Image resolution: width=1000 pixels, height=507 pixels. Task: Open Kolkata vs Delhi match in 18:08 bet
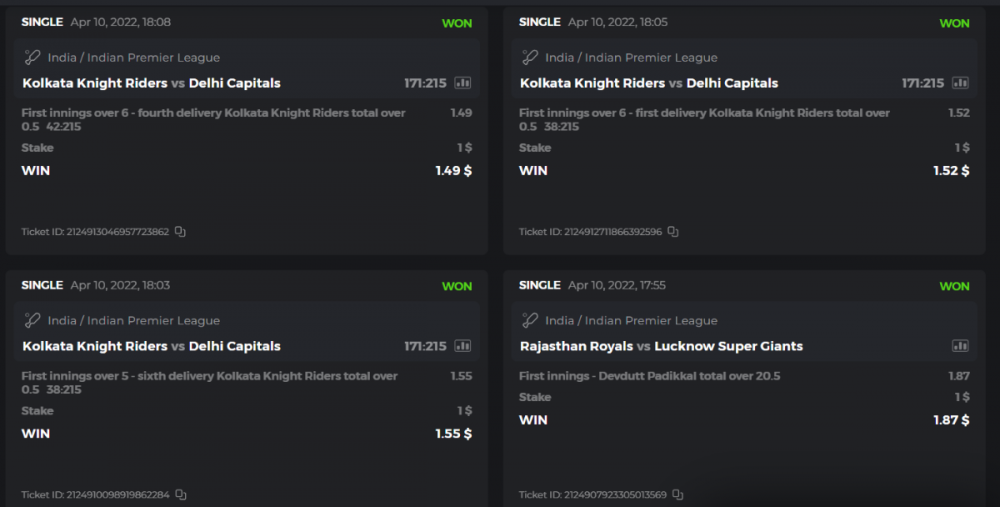[x=151, y=83]
